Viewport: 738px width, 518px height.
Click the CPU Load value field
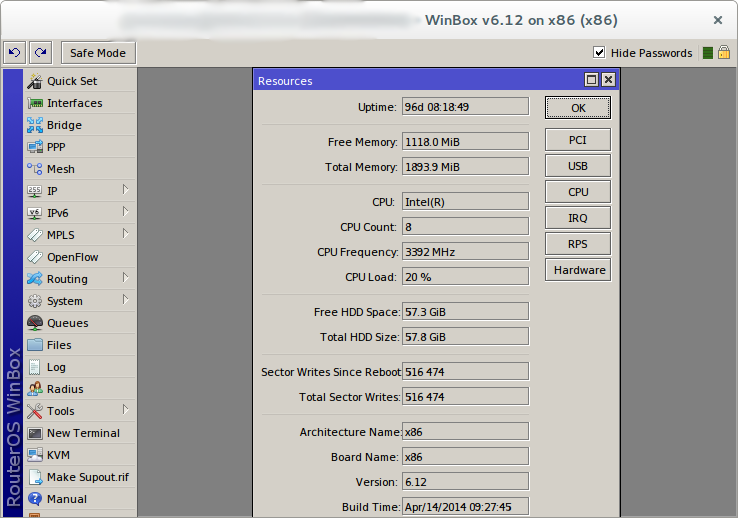[x=465, y=277]
